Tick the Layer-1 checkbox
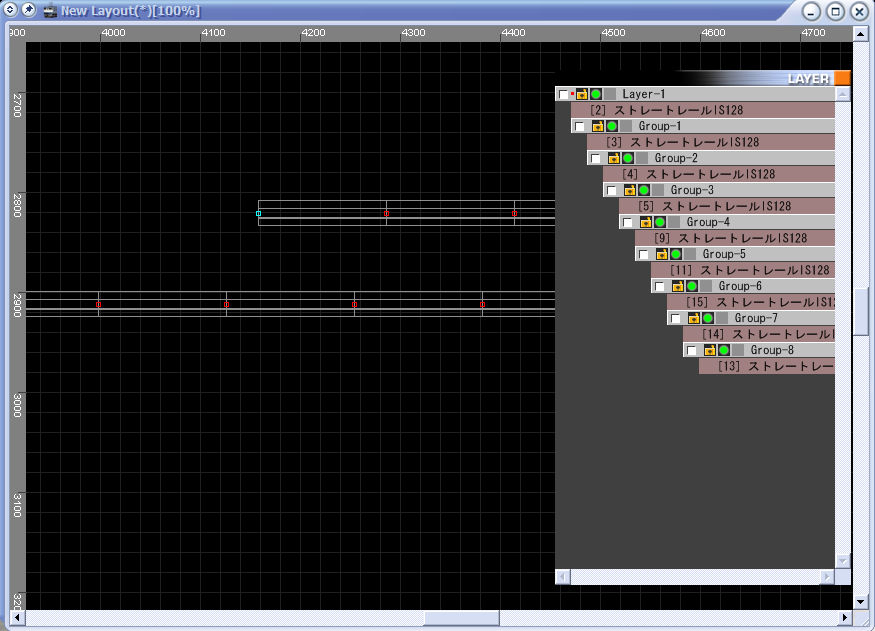Screen dimensions: 875x631 tap(564, 94)
